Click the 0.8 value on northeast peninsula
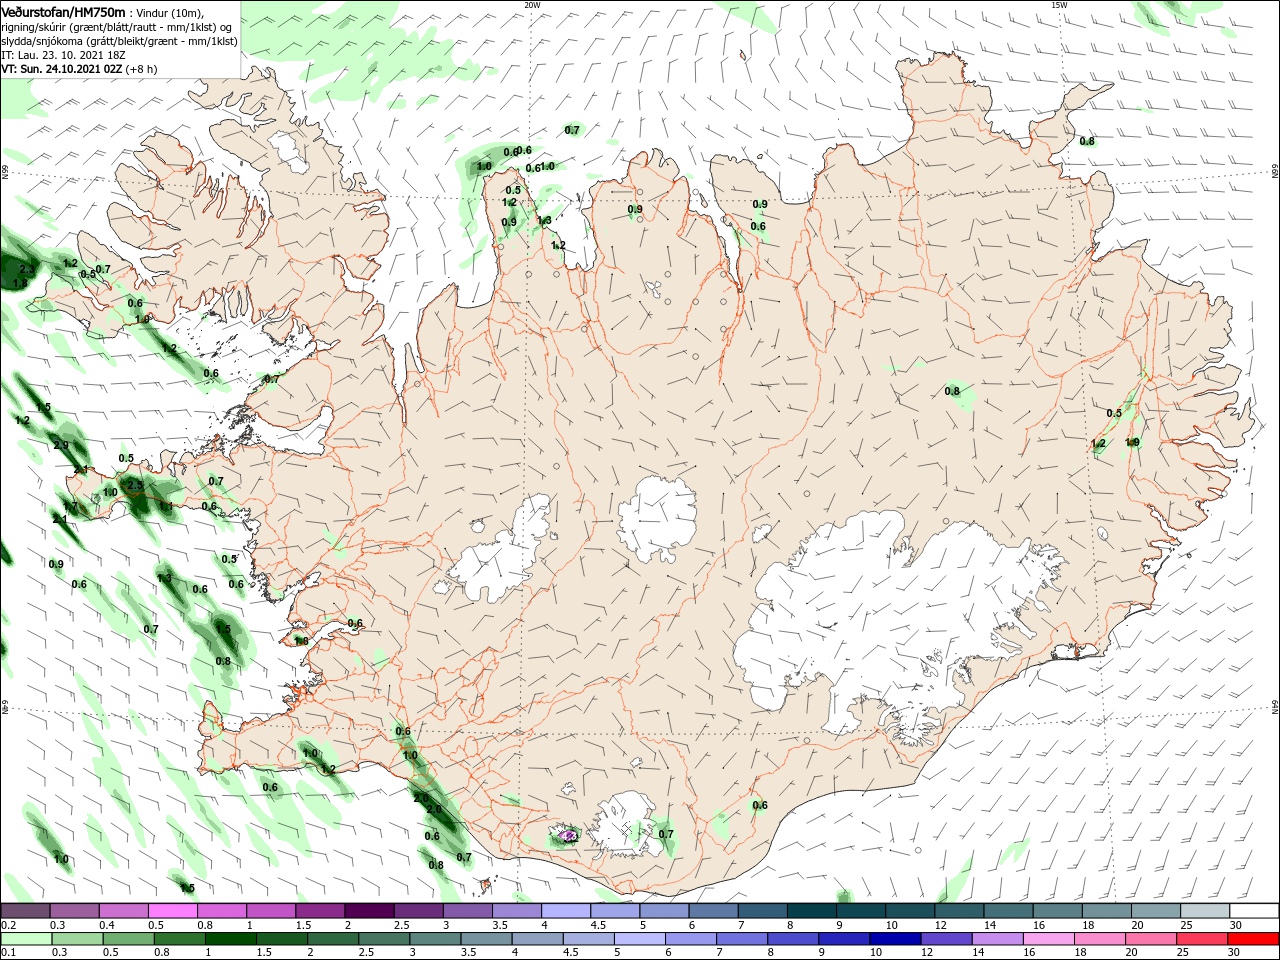1280x960 pixels. [1087, 141]
